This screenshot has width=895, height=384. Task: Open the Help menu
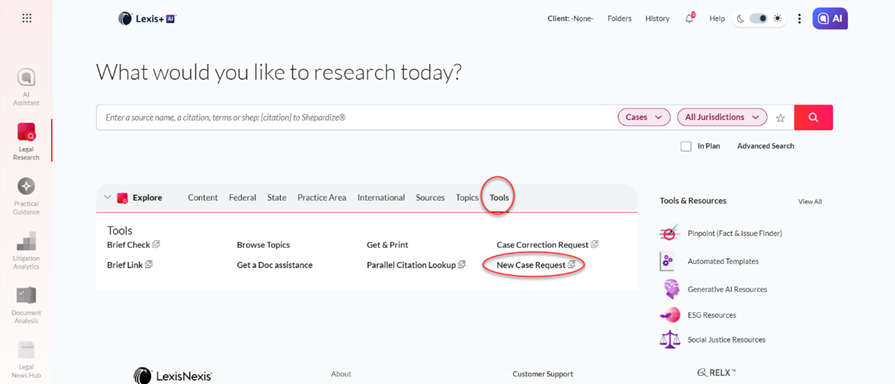coord(717,19)
